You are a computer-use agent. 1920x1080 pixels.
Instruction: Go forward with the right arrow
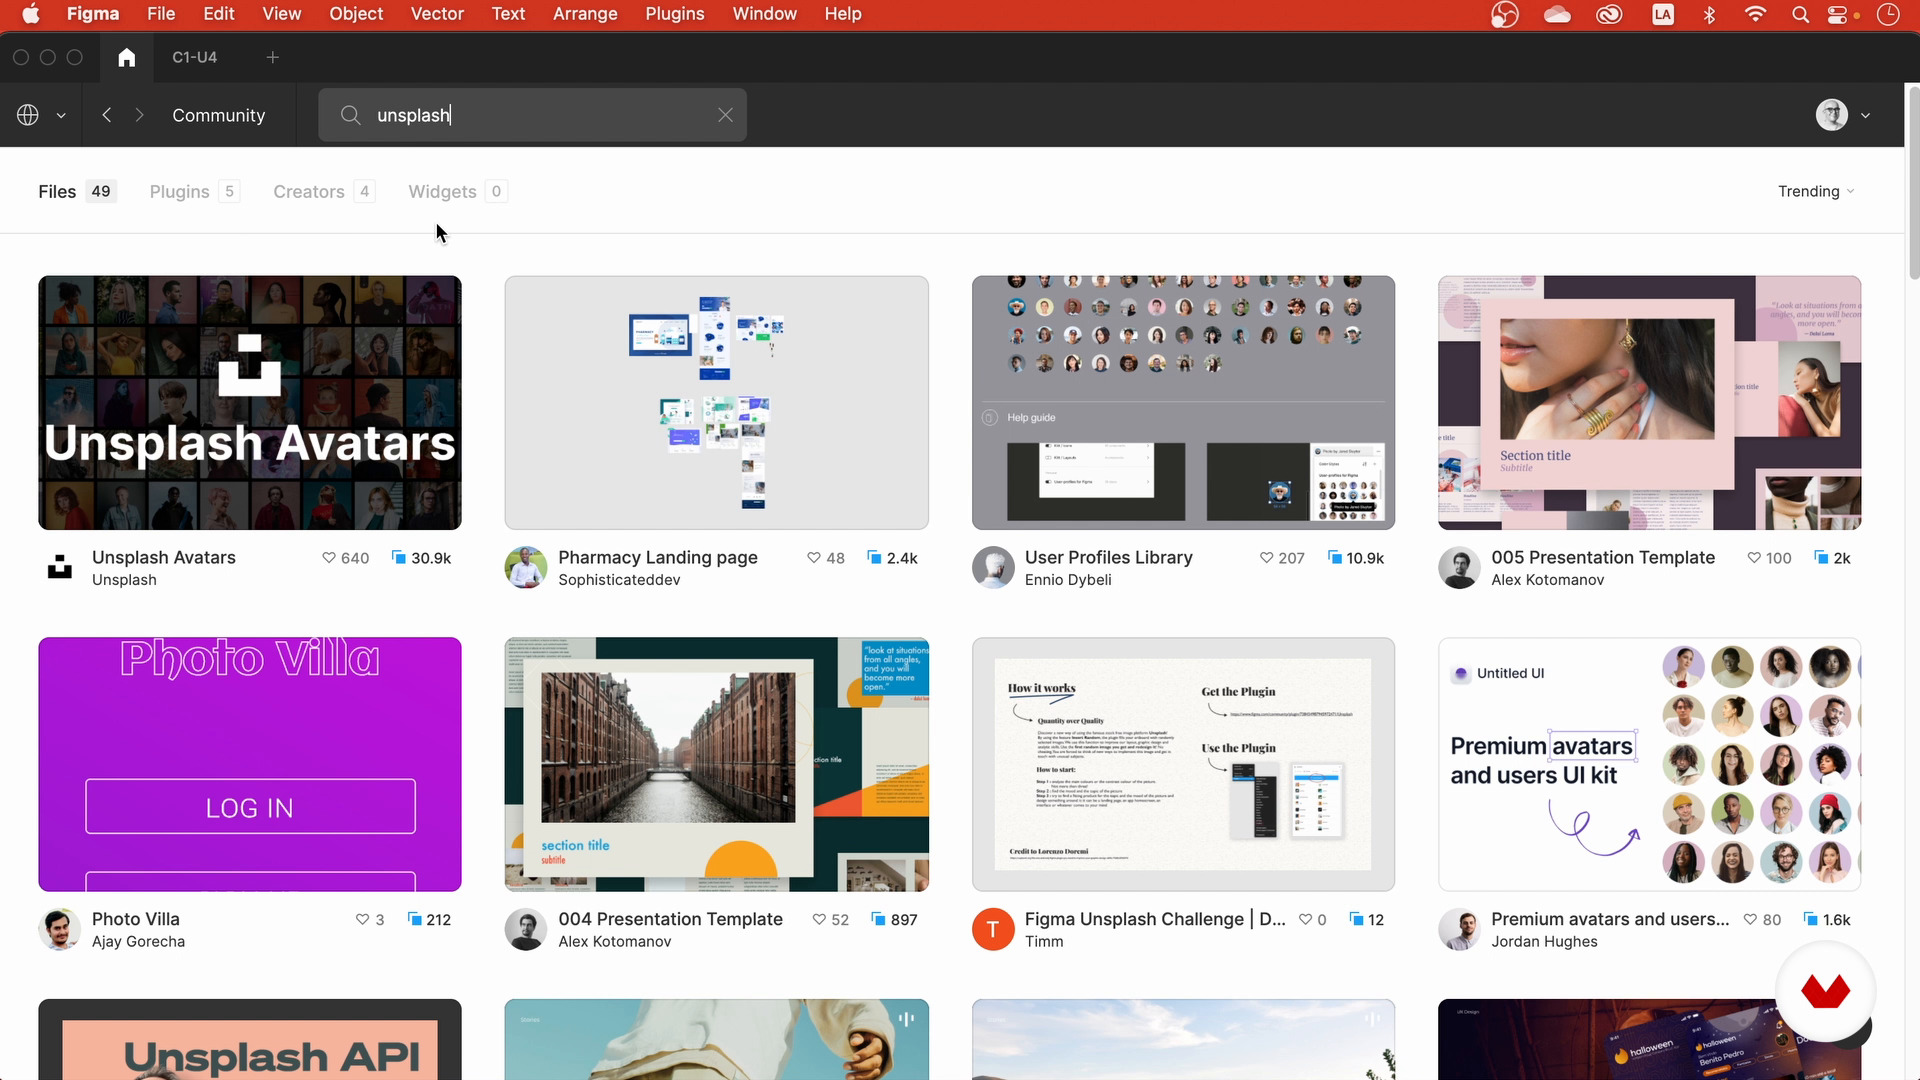(x=139, y=115)
